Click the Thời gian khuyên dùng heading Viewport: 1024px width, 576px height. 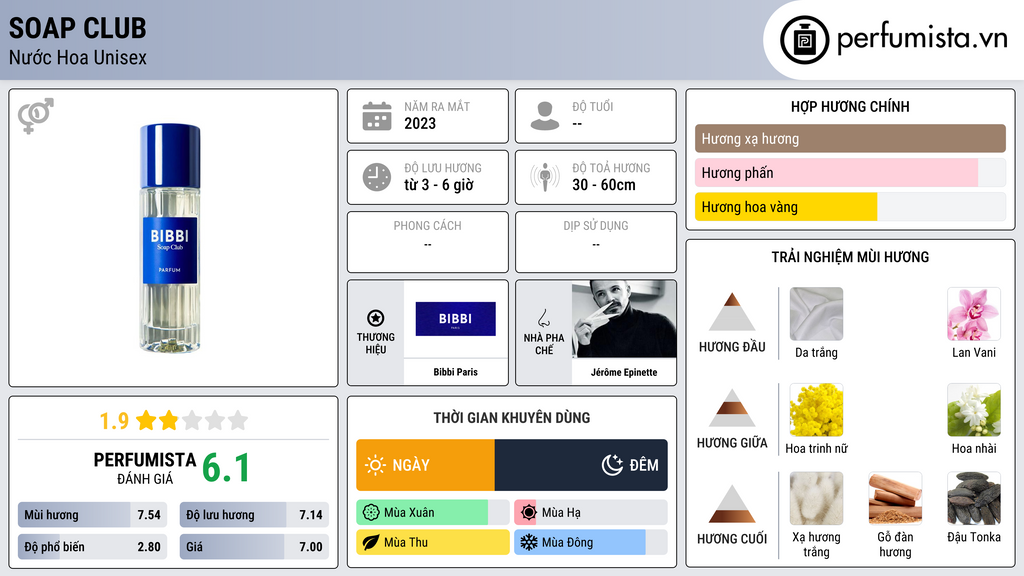(x=512, y=418)
